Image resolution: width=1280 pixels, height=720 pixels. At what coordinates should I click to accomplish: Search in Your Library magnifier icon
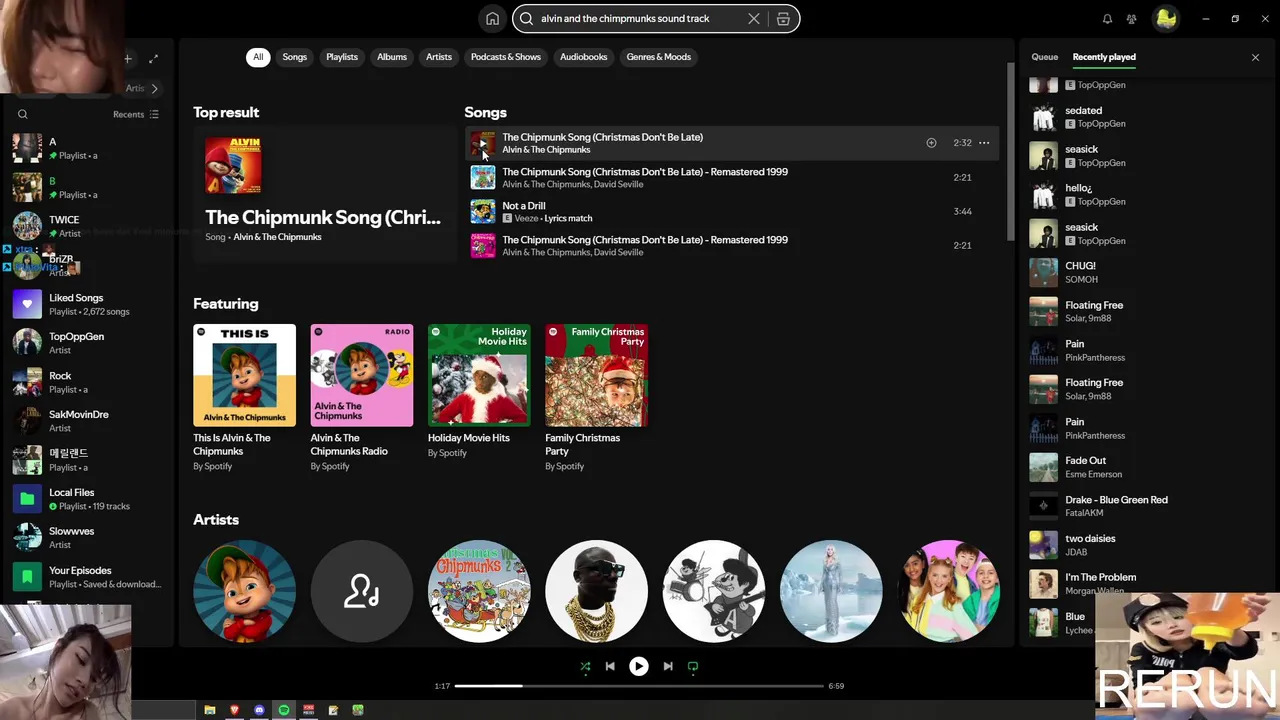click(22, 114)
